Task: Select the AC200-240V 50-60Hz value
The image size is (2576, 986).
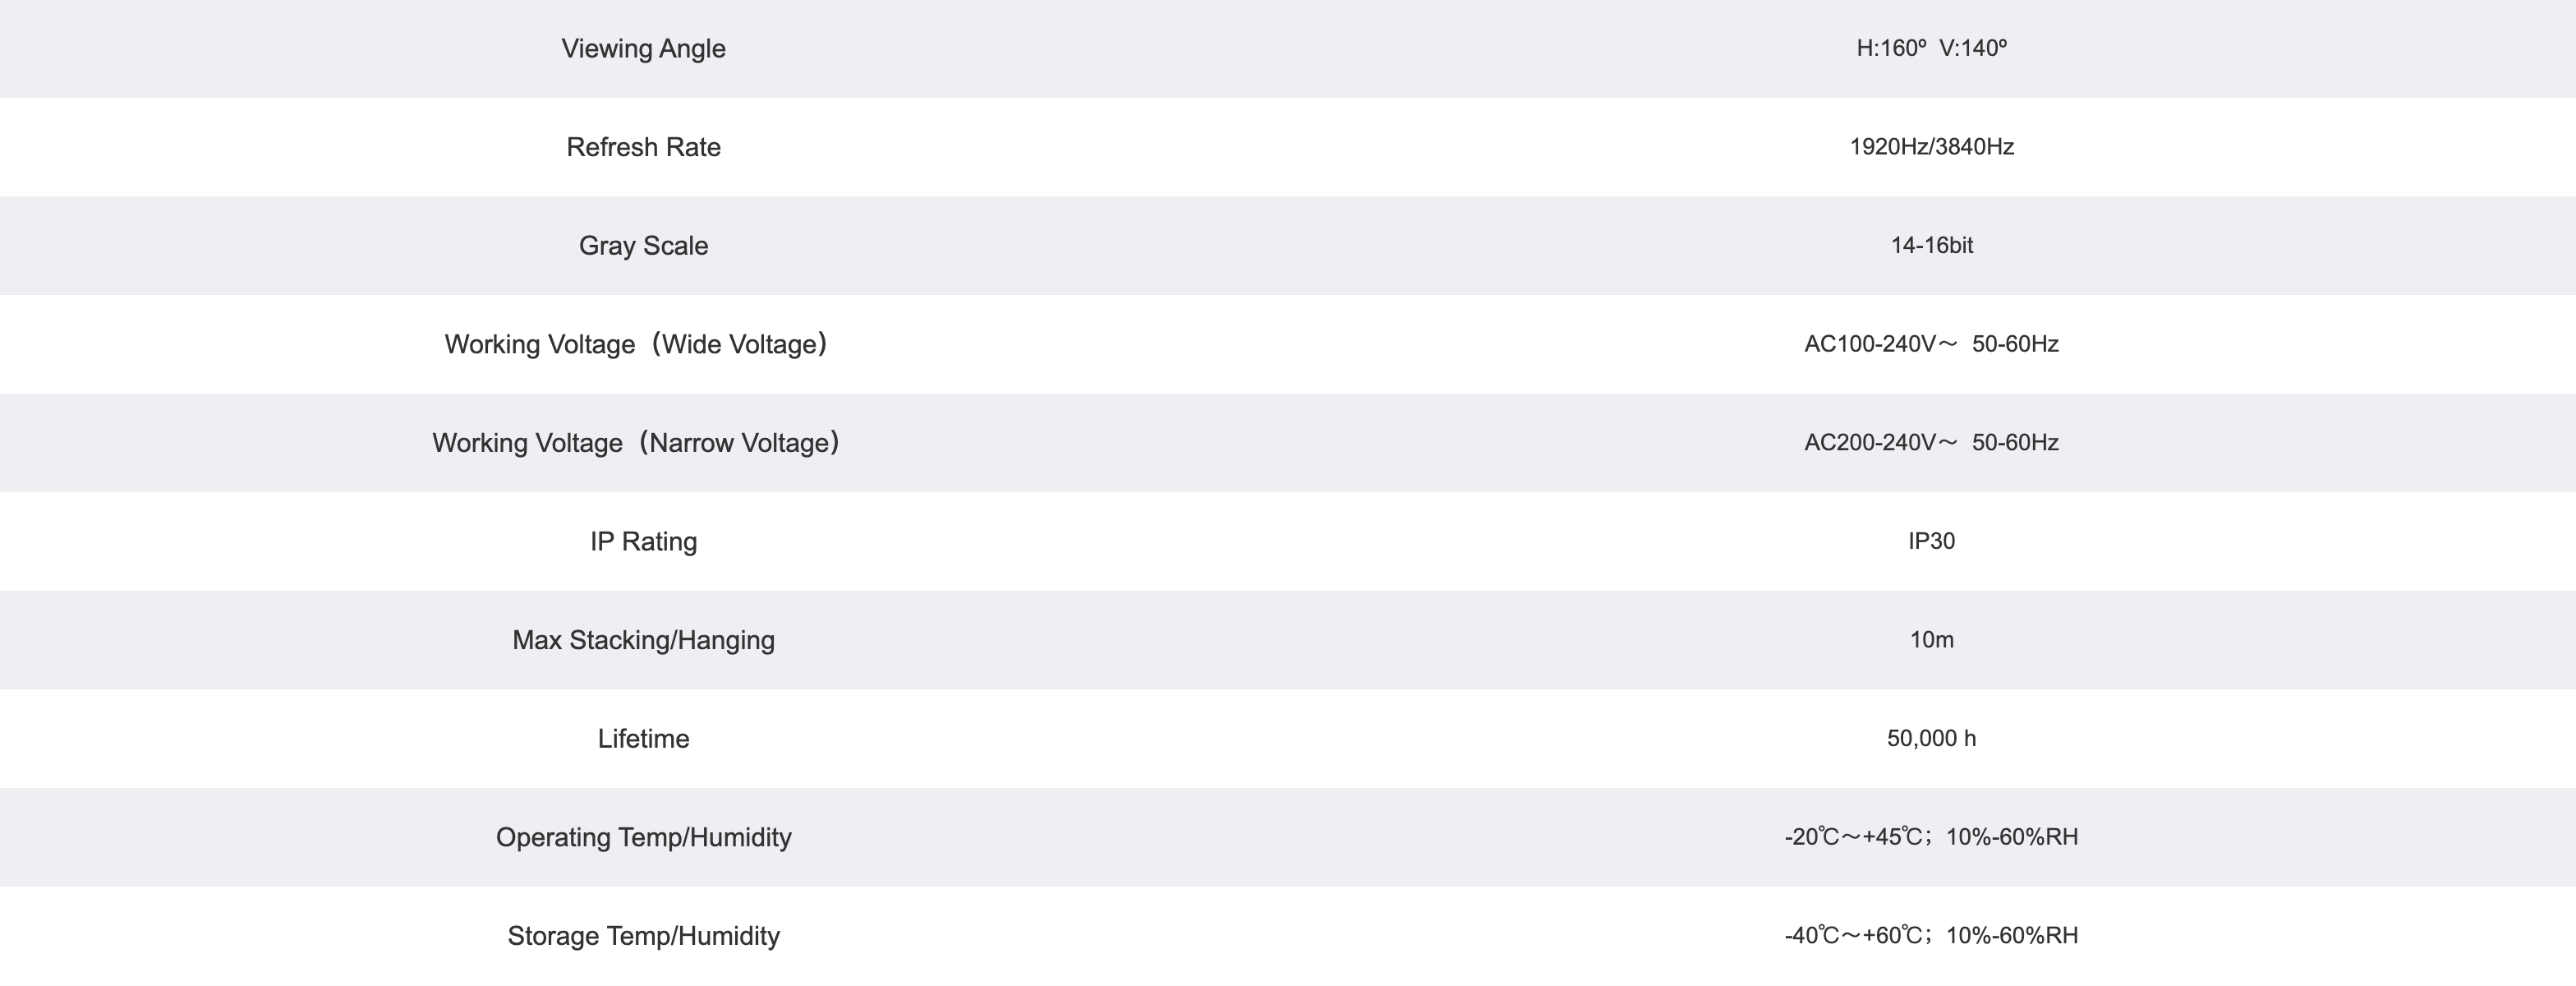Action: click(1931, 443)
